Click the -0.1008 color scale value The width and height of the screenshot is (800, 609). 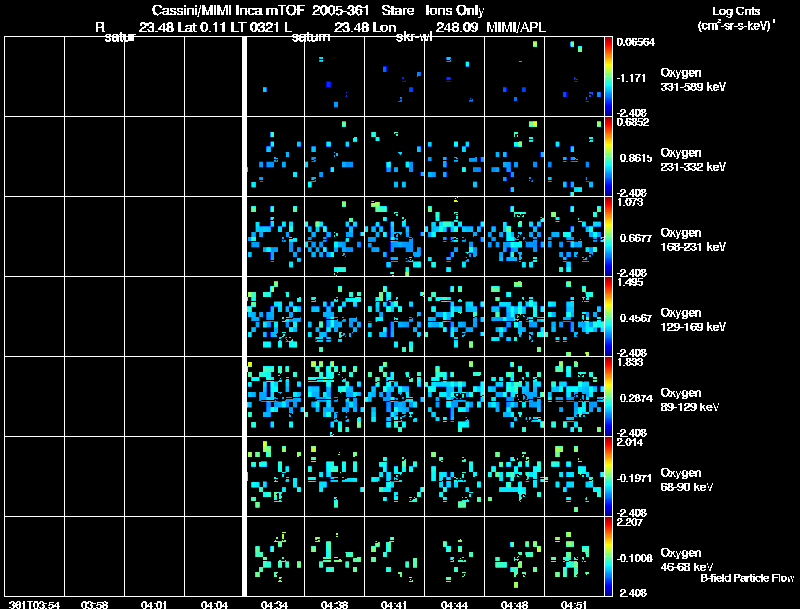pos(634,559)
